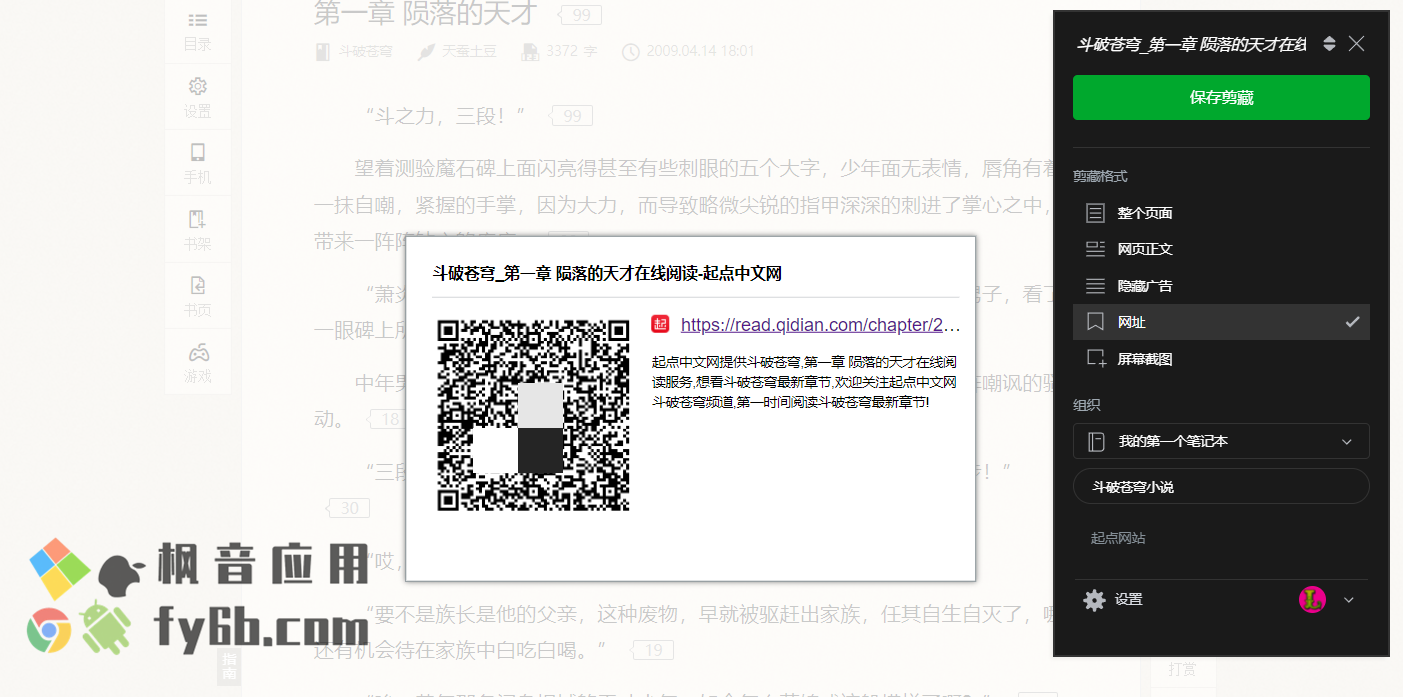Open 书页 sidebar icon
Image resolution: width=1403 pixels, height=697 pixels.
197,296
